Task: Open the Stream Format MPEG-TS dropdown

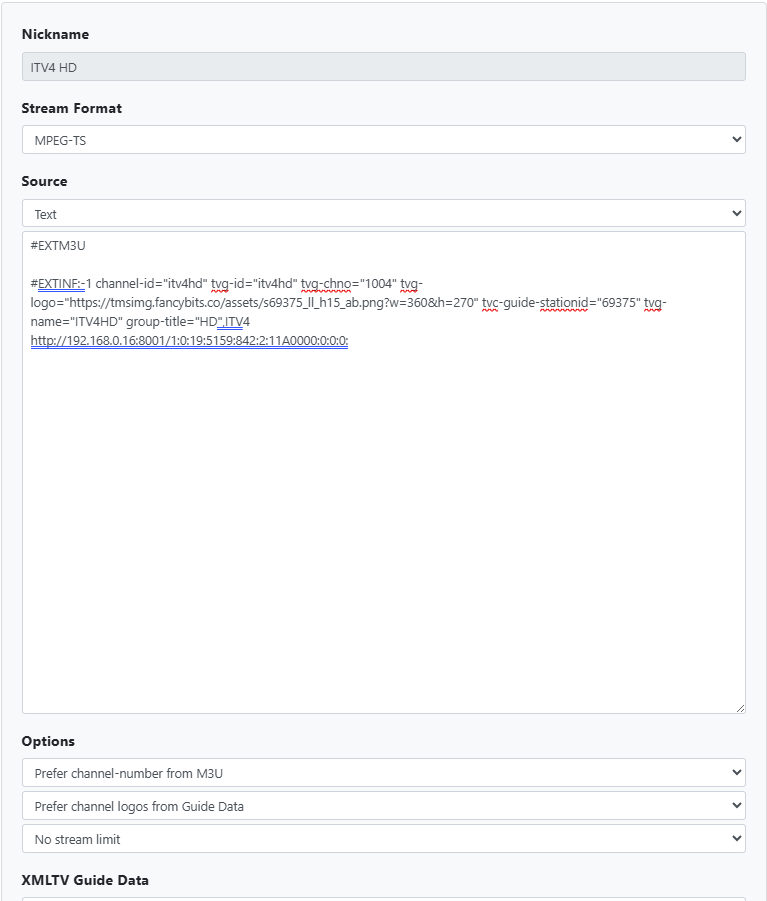Action: [x=383, y=140]
